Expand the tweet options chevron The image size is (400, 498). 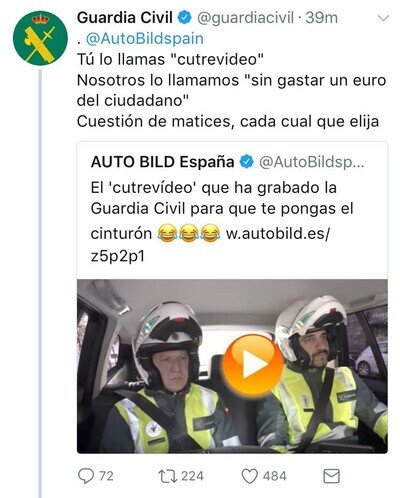tap(383, 18)
